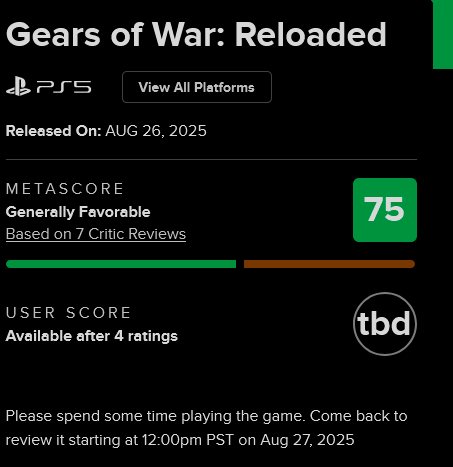Open the View All Platforms button

(197, 87)
